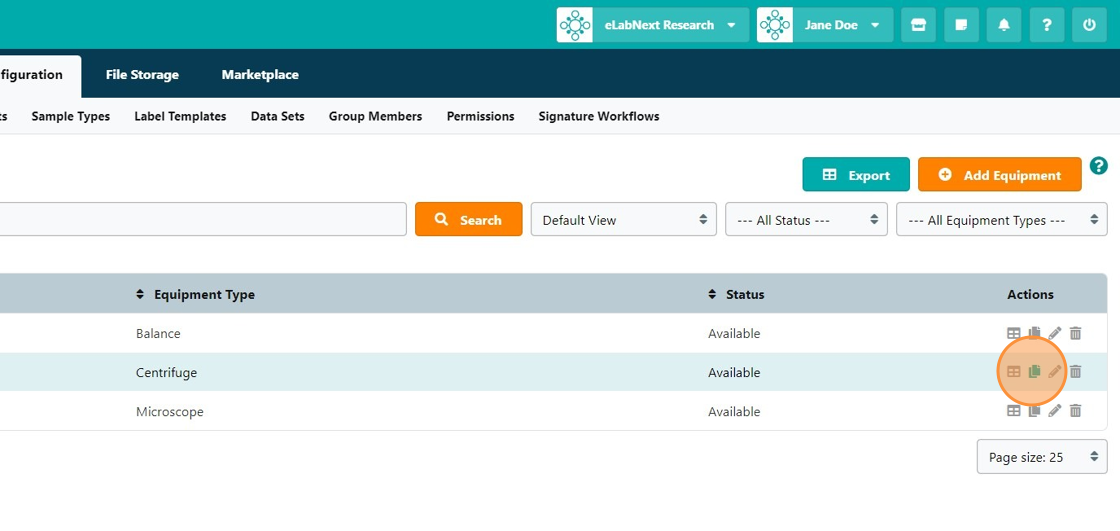1120x531 pixels.
Task: Focus the equipment search input field
Action: (203, 219)
